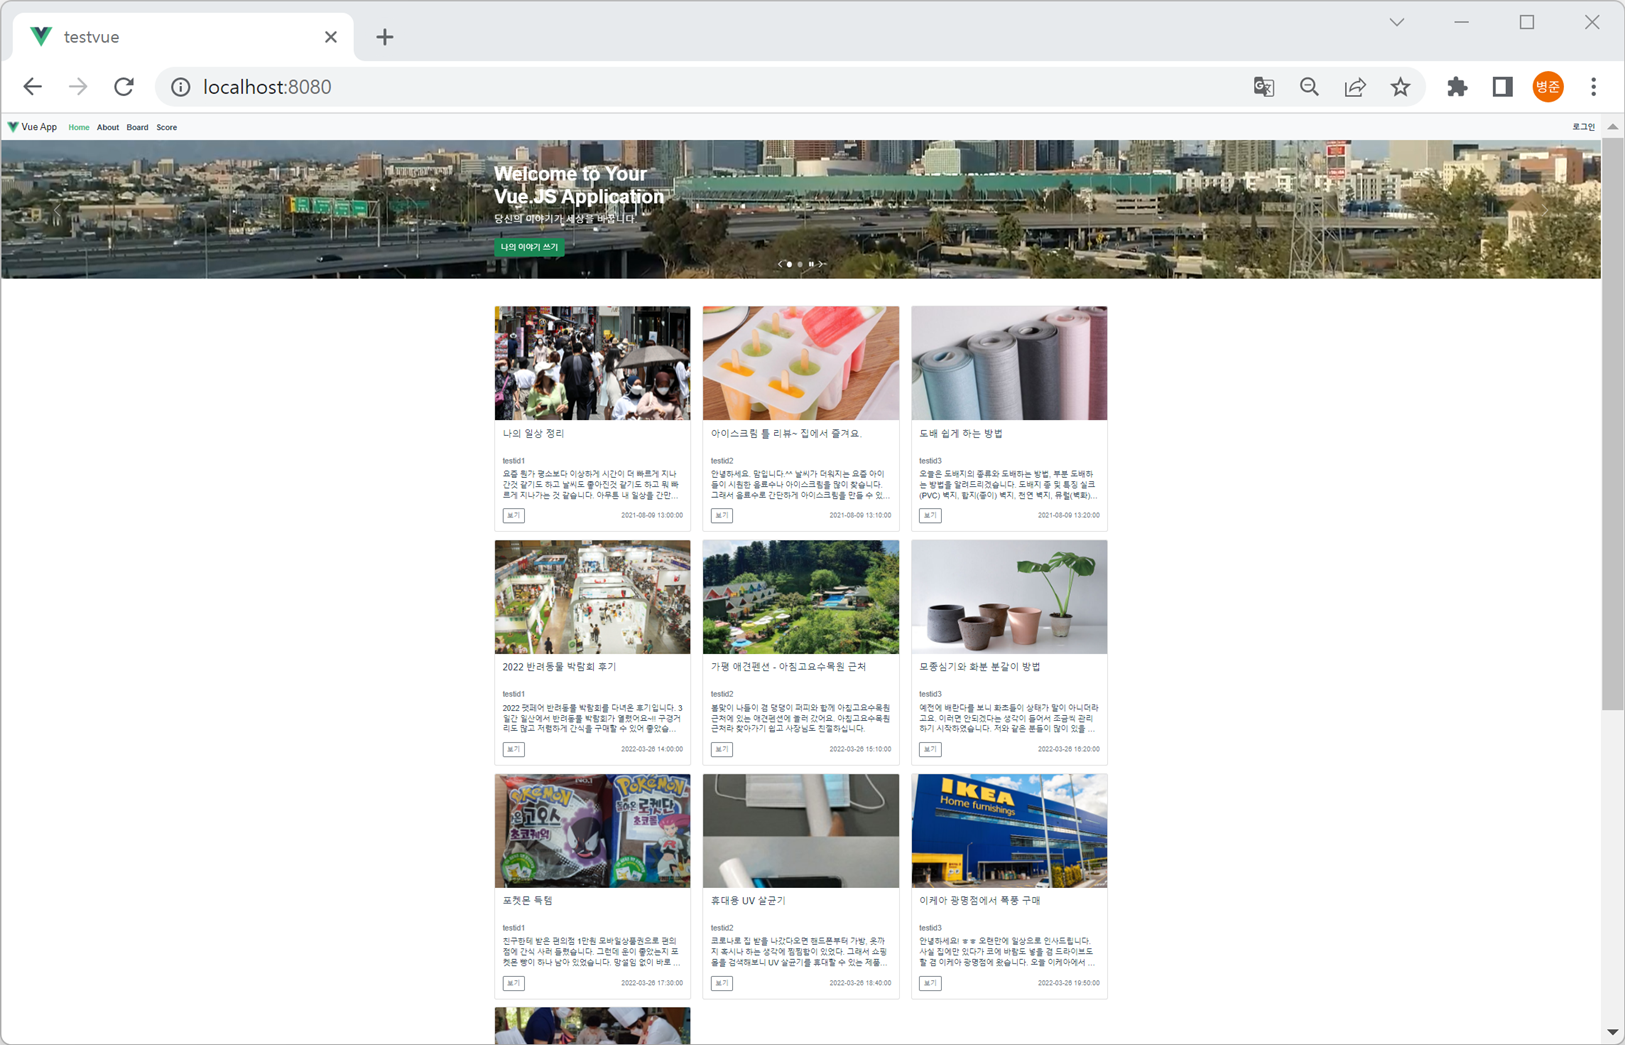Open the UV sterilizer and mask thumbnail

click(801, 831)
